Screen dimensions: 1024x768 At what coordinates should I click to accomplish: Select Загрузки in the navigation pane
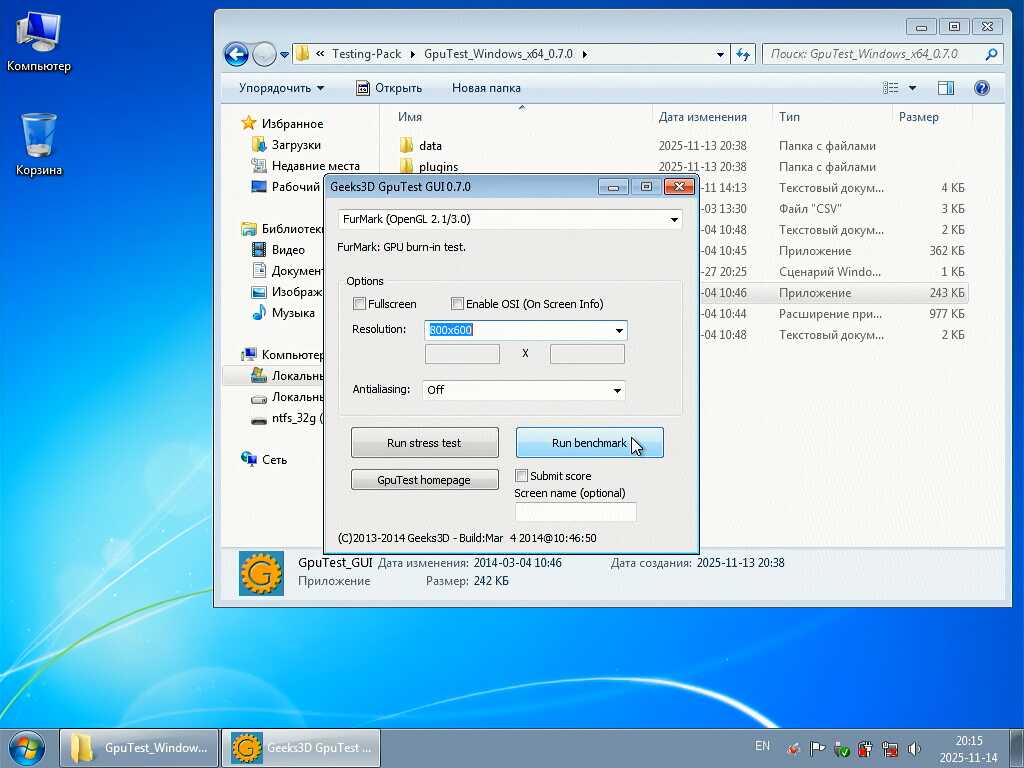(x=296, y=145)
